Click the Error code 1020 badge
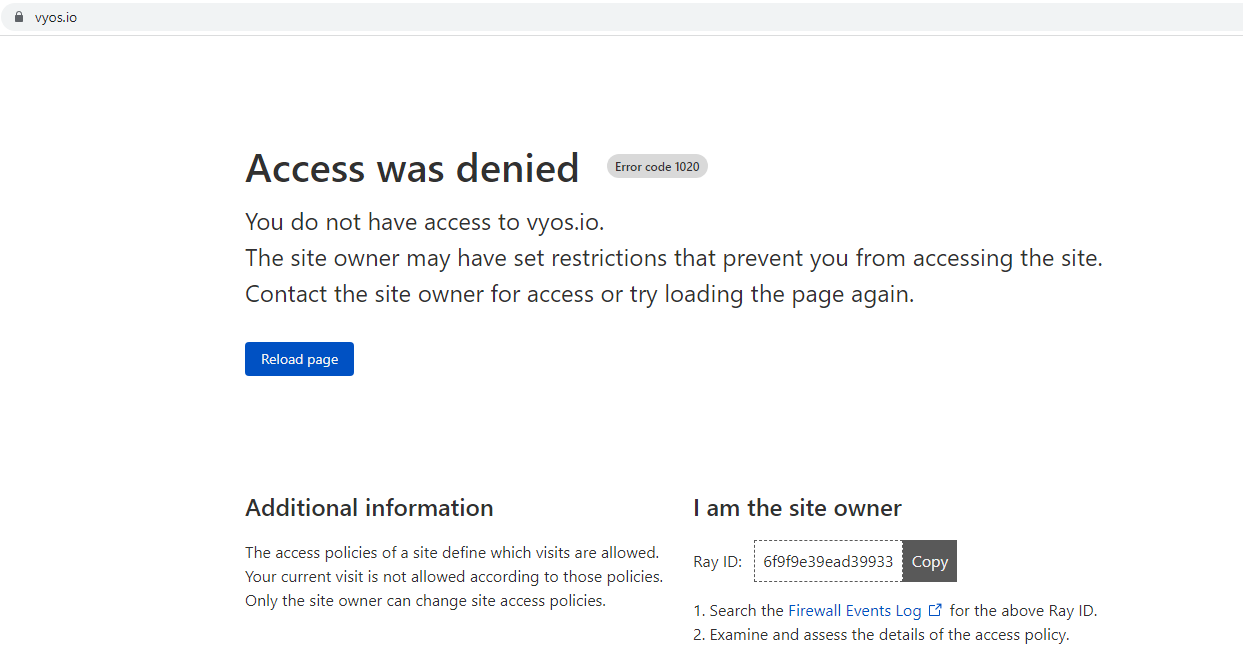The image size is (1243, 661). pos(657,167)
